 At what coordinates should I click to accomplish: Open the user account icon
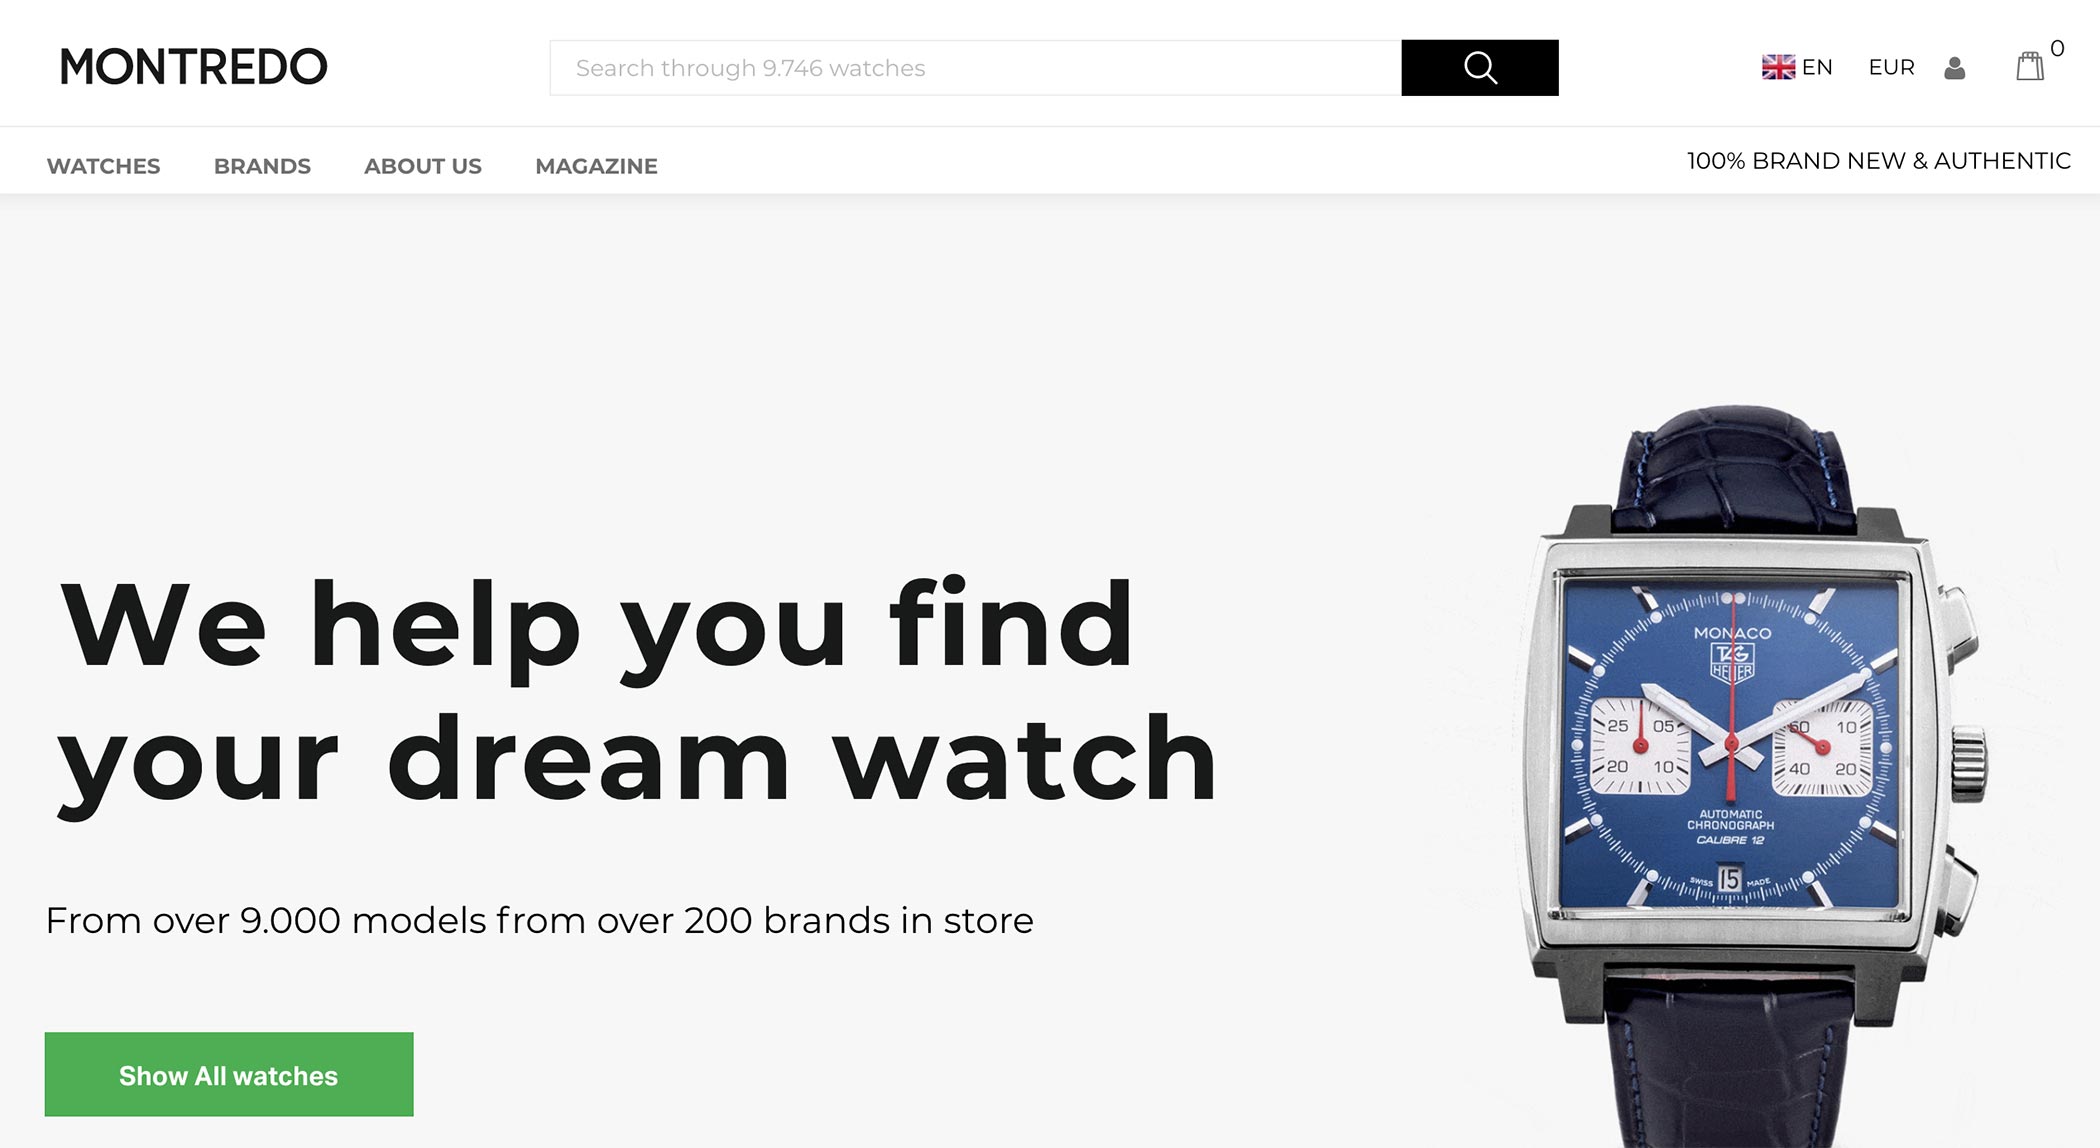pyautogui.click(x=1954, y=68)
